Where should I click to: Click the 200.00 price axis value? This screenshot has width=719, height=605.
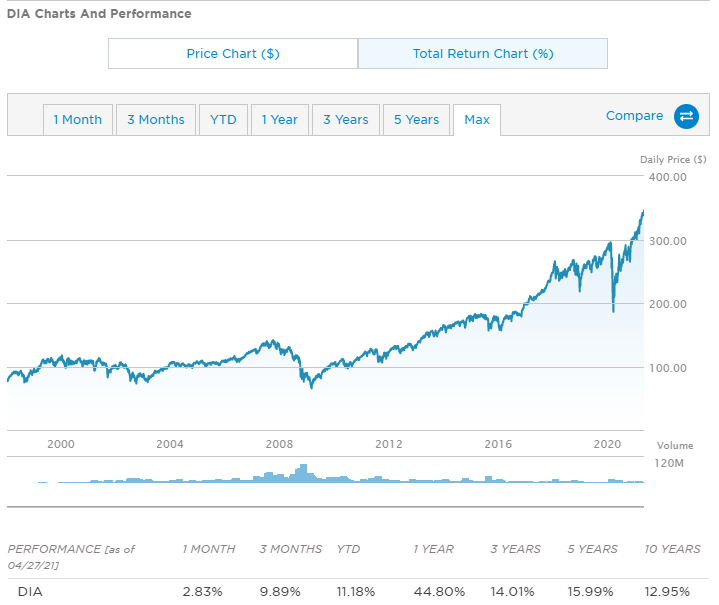tap(668, 304)
